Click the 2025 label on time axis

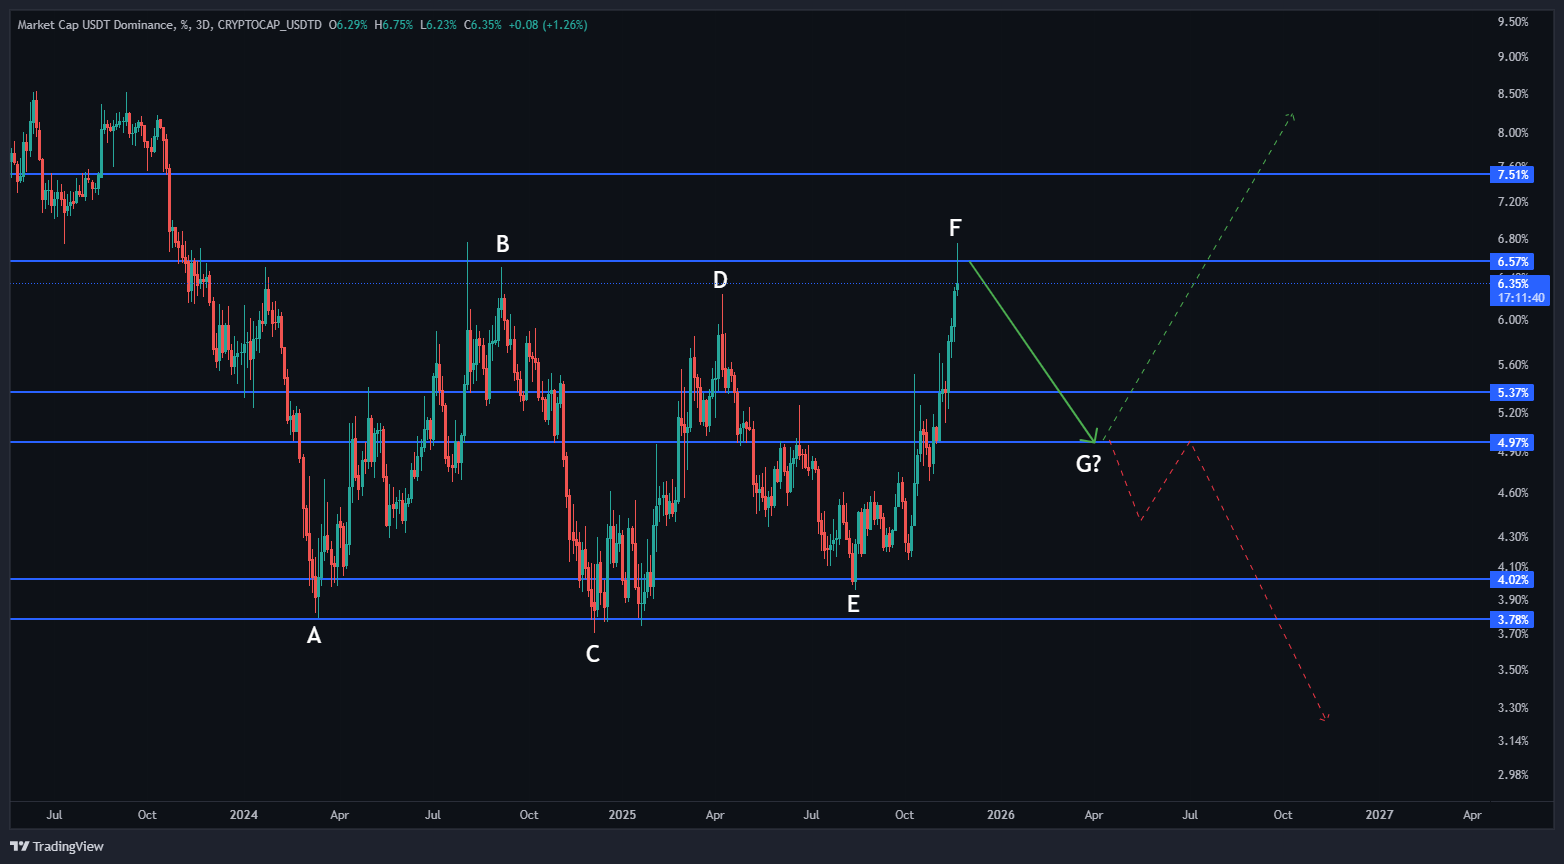pos(622,815)
